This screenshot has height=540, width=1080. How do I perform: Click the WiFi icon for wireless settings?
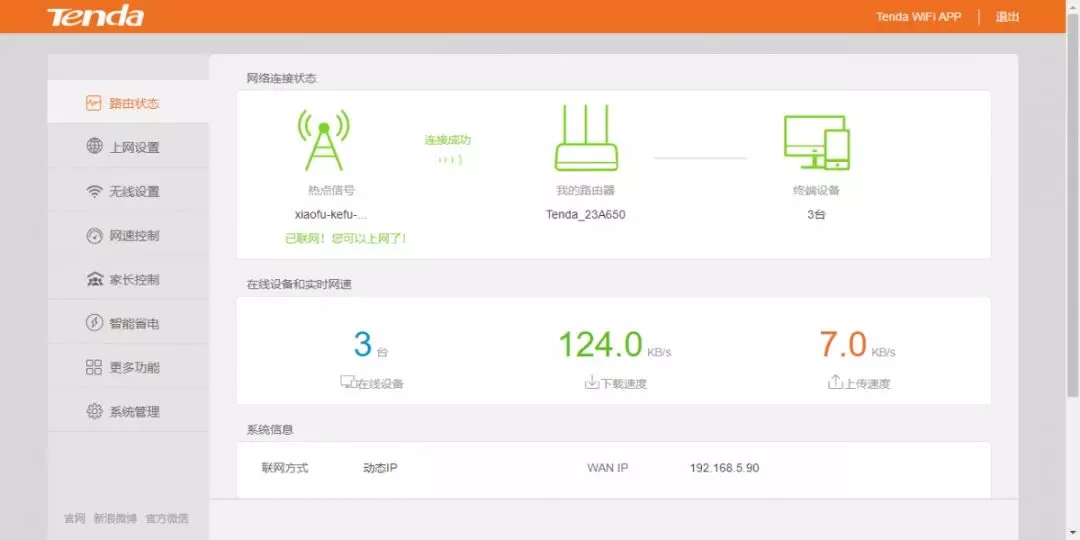click(94, 191)
